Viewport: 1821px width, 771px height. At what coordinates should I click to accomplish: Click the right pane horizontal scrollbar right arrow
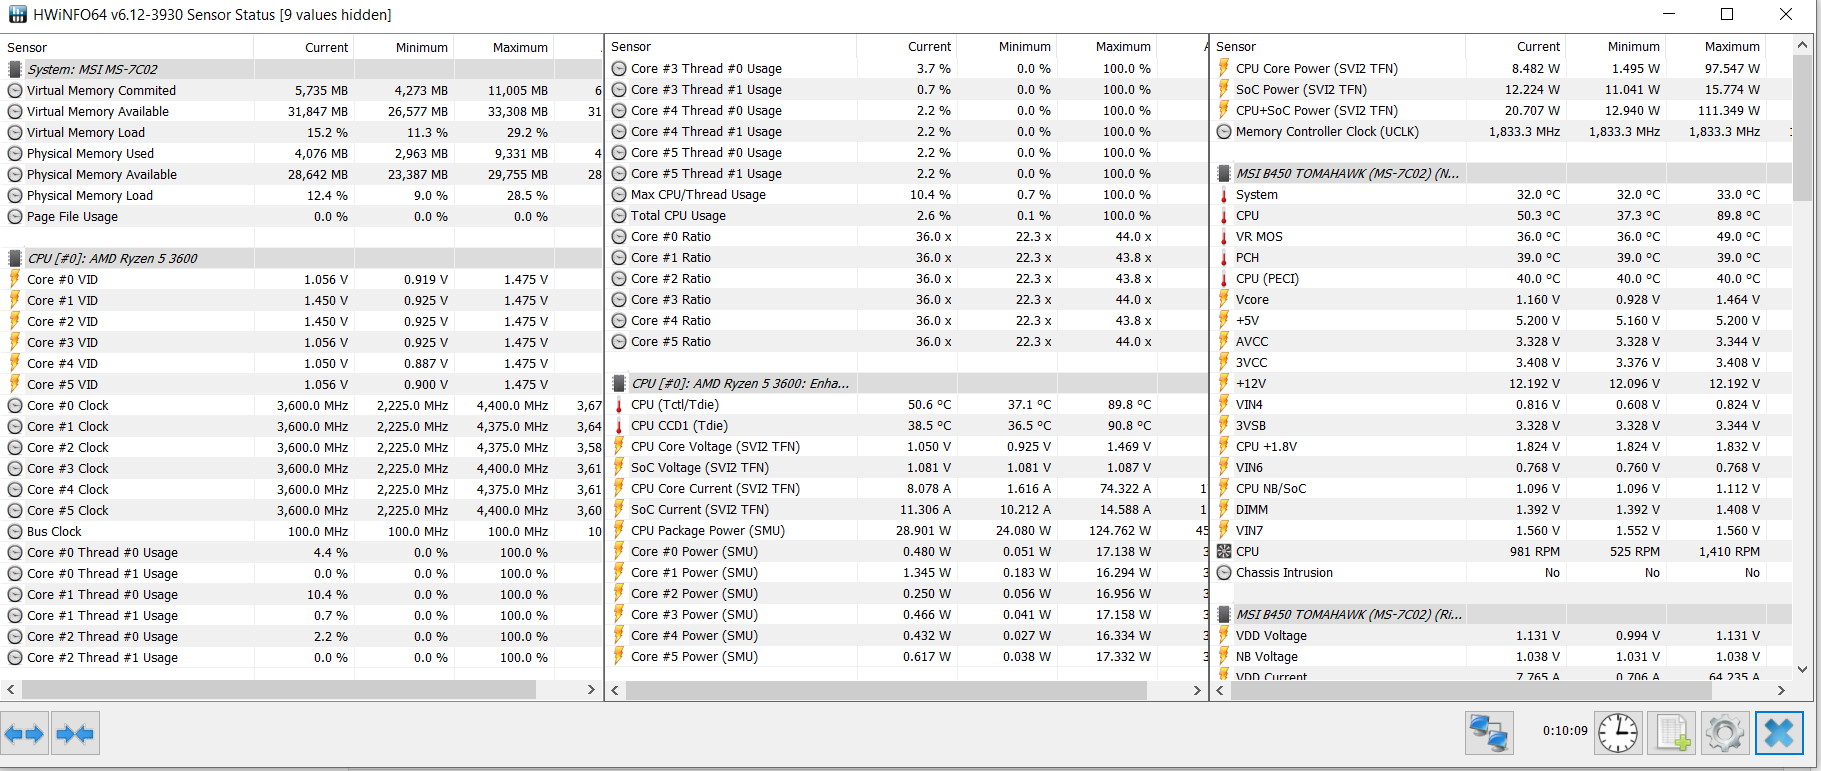coord(1781,690)
